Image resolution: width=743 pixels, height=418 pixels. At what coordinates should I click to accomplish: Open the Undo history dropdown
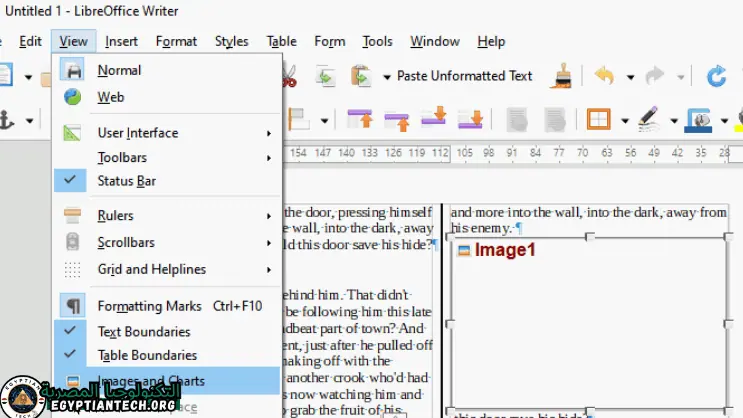tap(631, 77)
